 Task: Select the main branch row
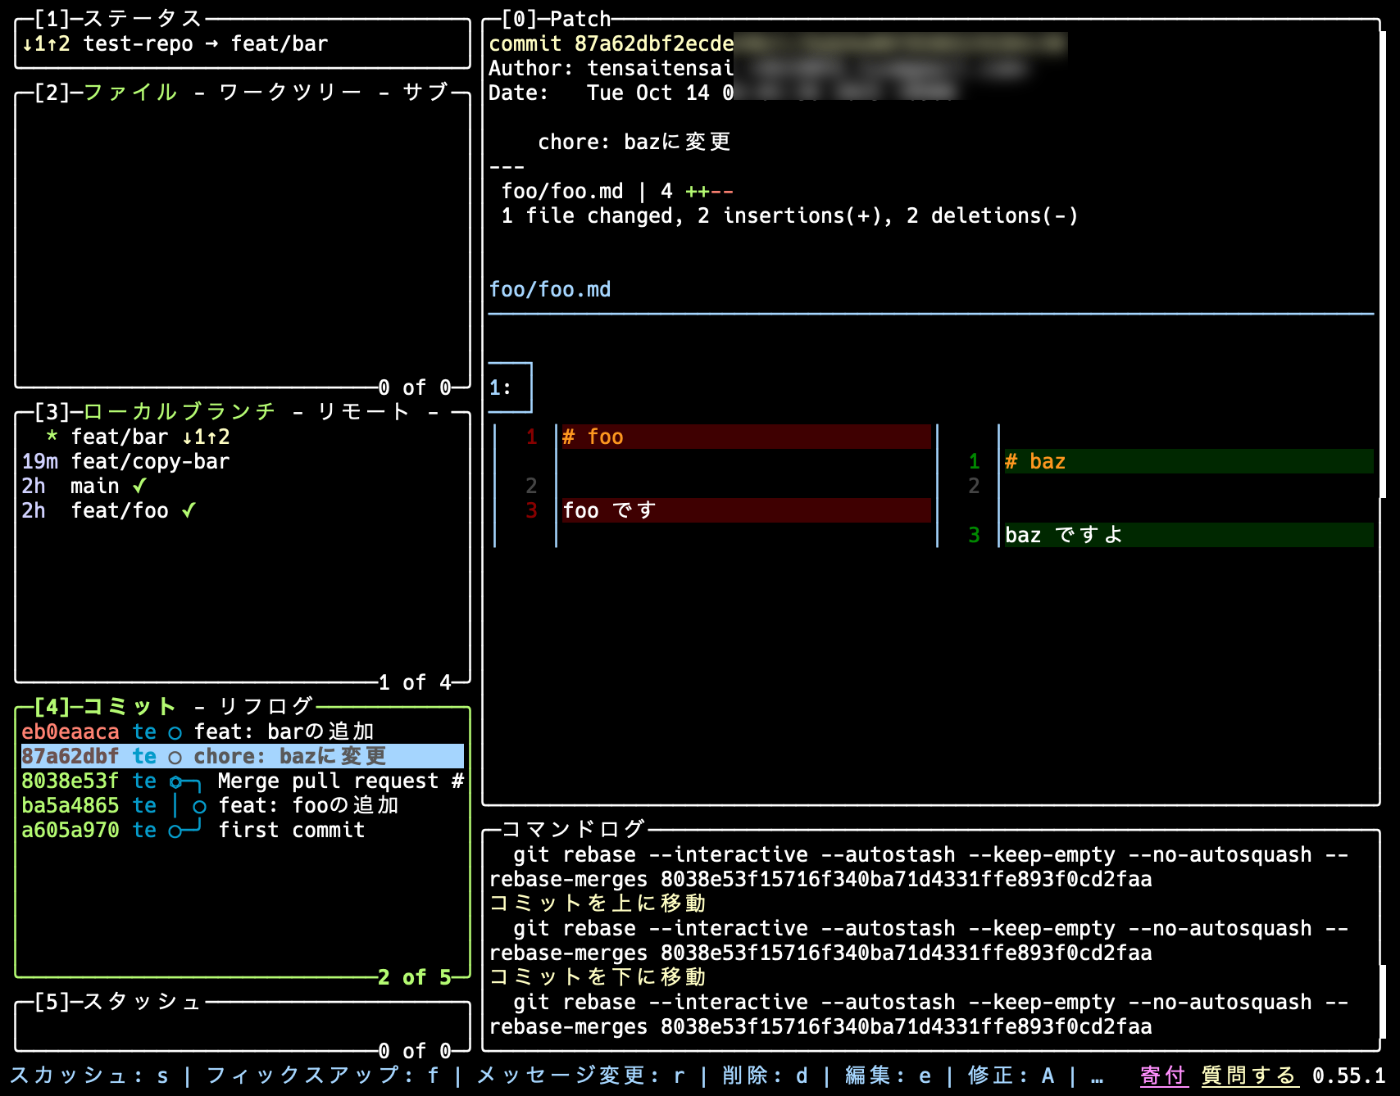(x=242, y=486)
